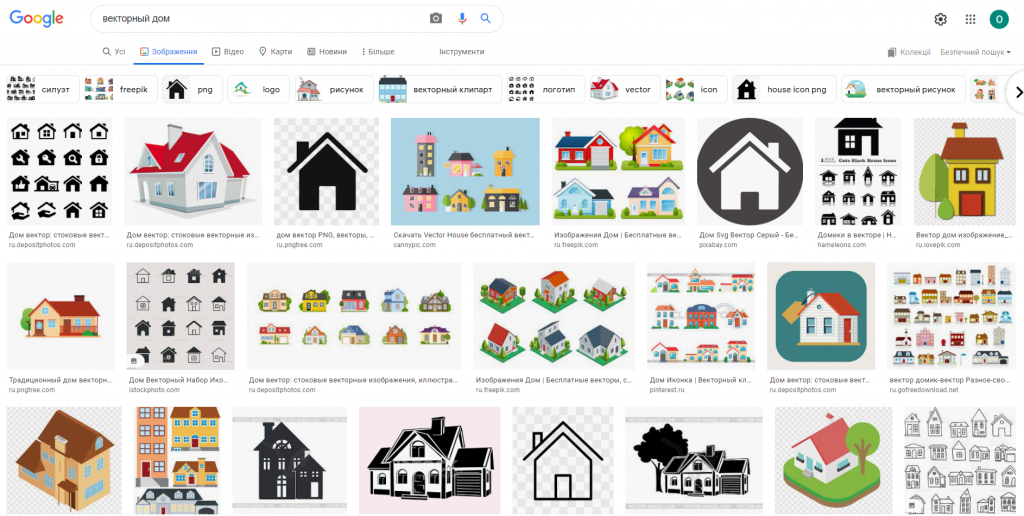Click the blue magnifier search icon
1024x516 pixels.
485,19
